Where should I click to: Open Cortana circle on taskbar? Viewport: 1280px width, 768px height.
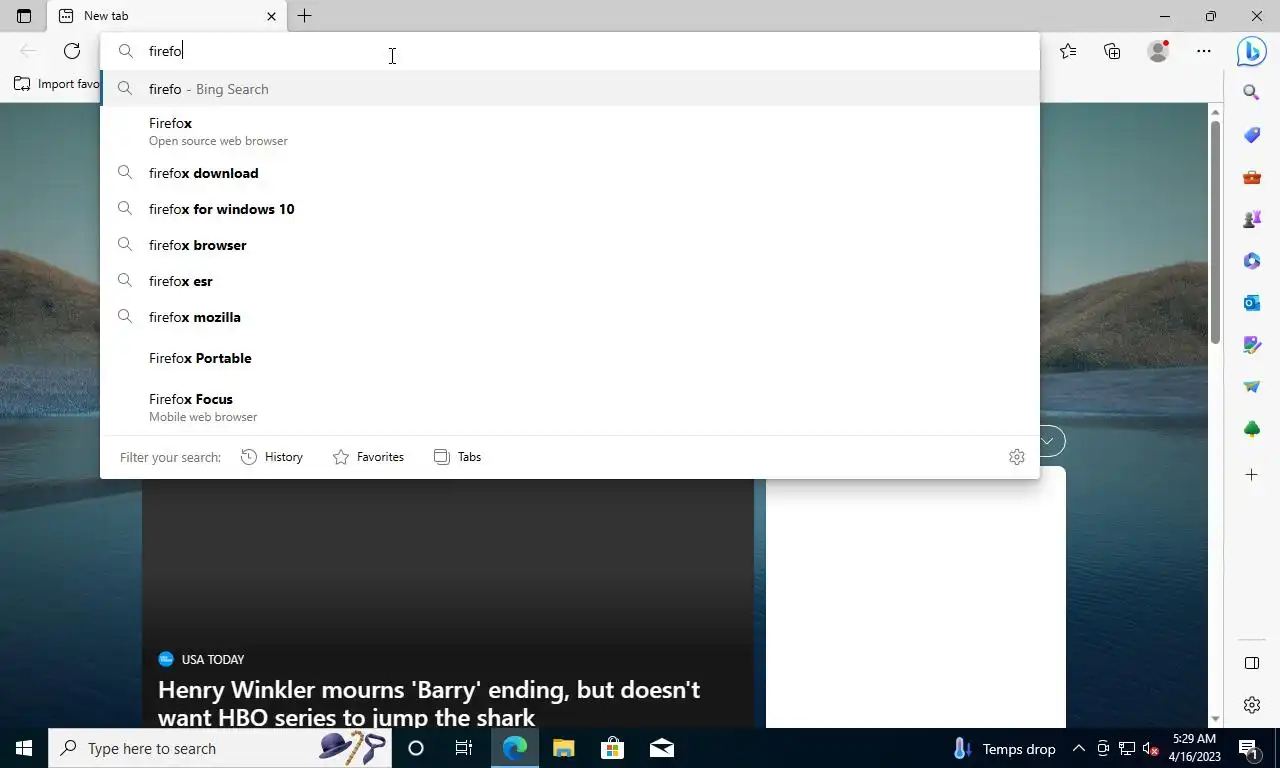pos(416,748)
